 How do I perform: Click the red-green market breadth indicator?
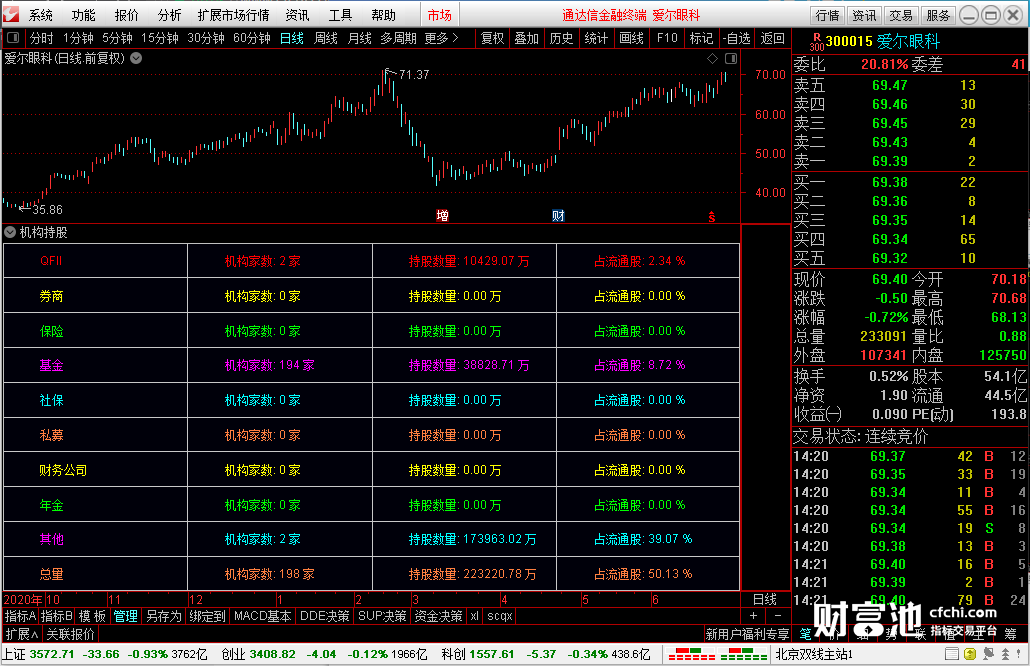[x=717, y=655]
